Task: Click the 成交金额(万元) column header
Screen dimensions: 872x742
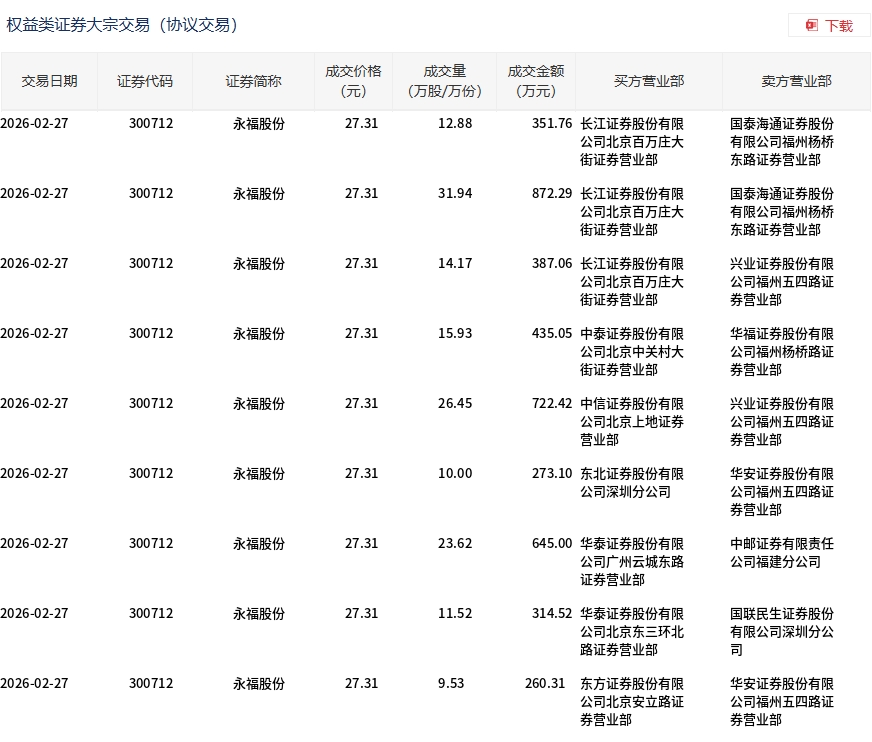Action: [536, 81]
